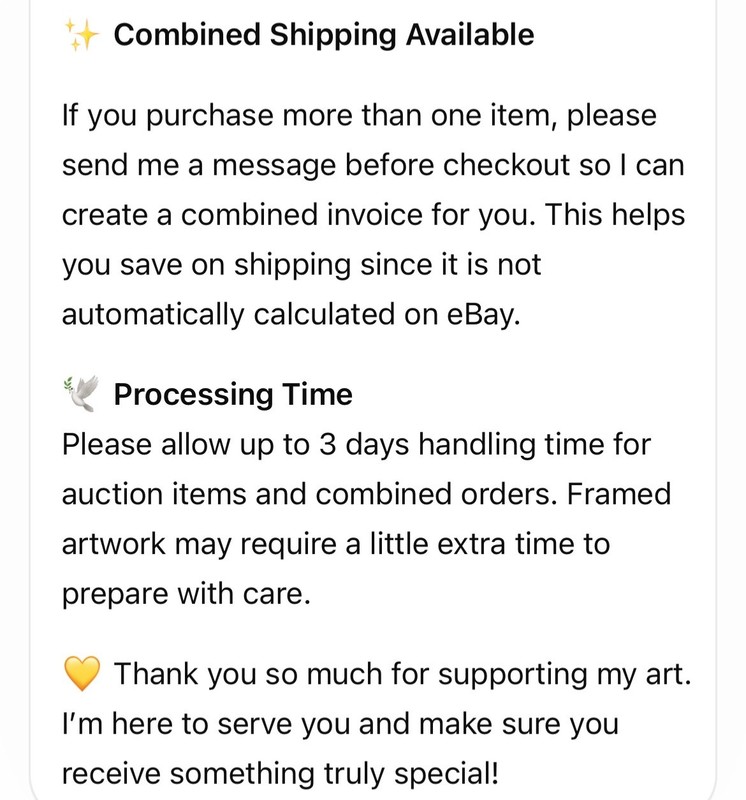Click the dove emoji beside Processing Time
This screenshot has width=746, height=800.
pos(82,393)
